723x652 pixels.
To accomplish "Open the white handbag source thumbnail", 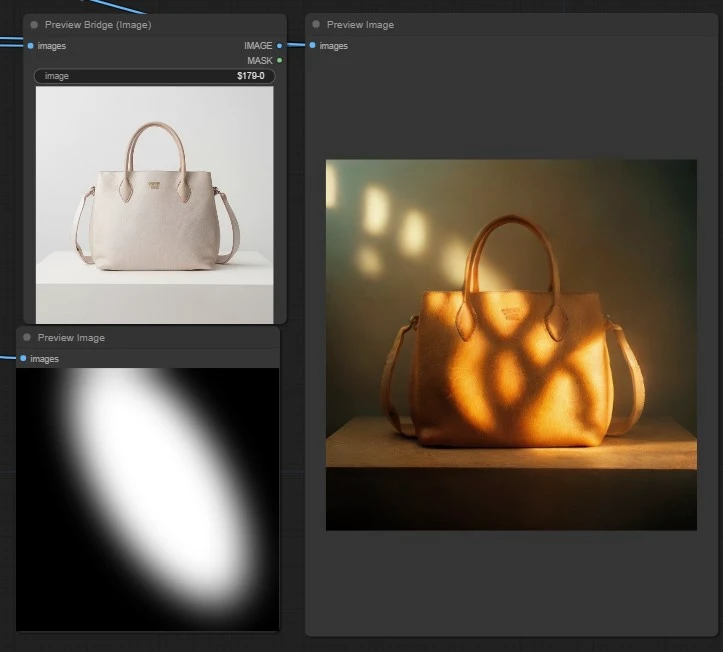I will (154, 205).
